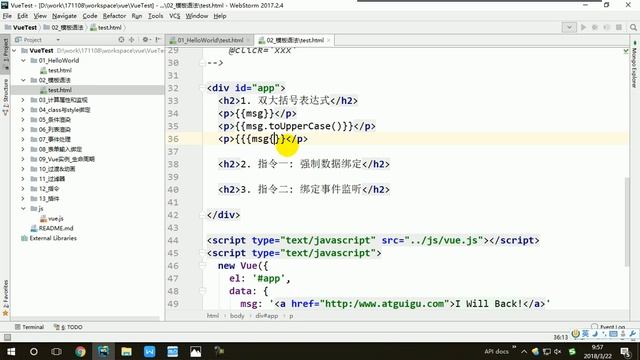Click the collapse all icon in Project panel
640x360 pixels.
tap(131, 40)
